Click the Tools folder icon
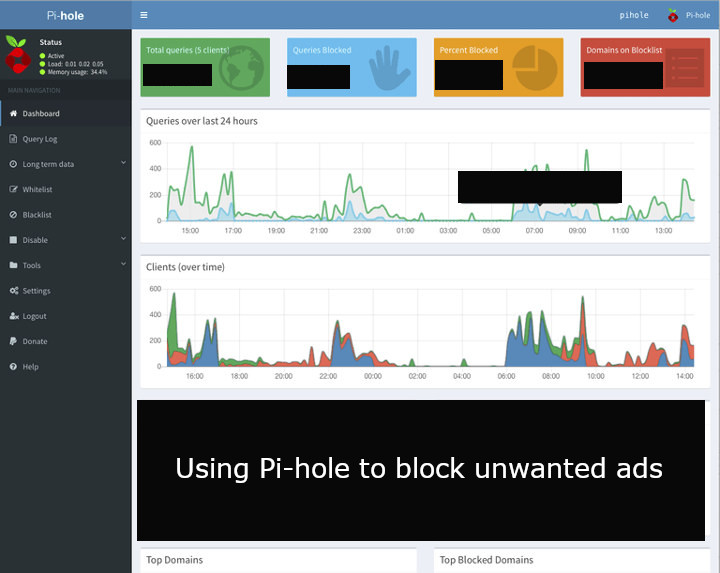 point(13,265)
